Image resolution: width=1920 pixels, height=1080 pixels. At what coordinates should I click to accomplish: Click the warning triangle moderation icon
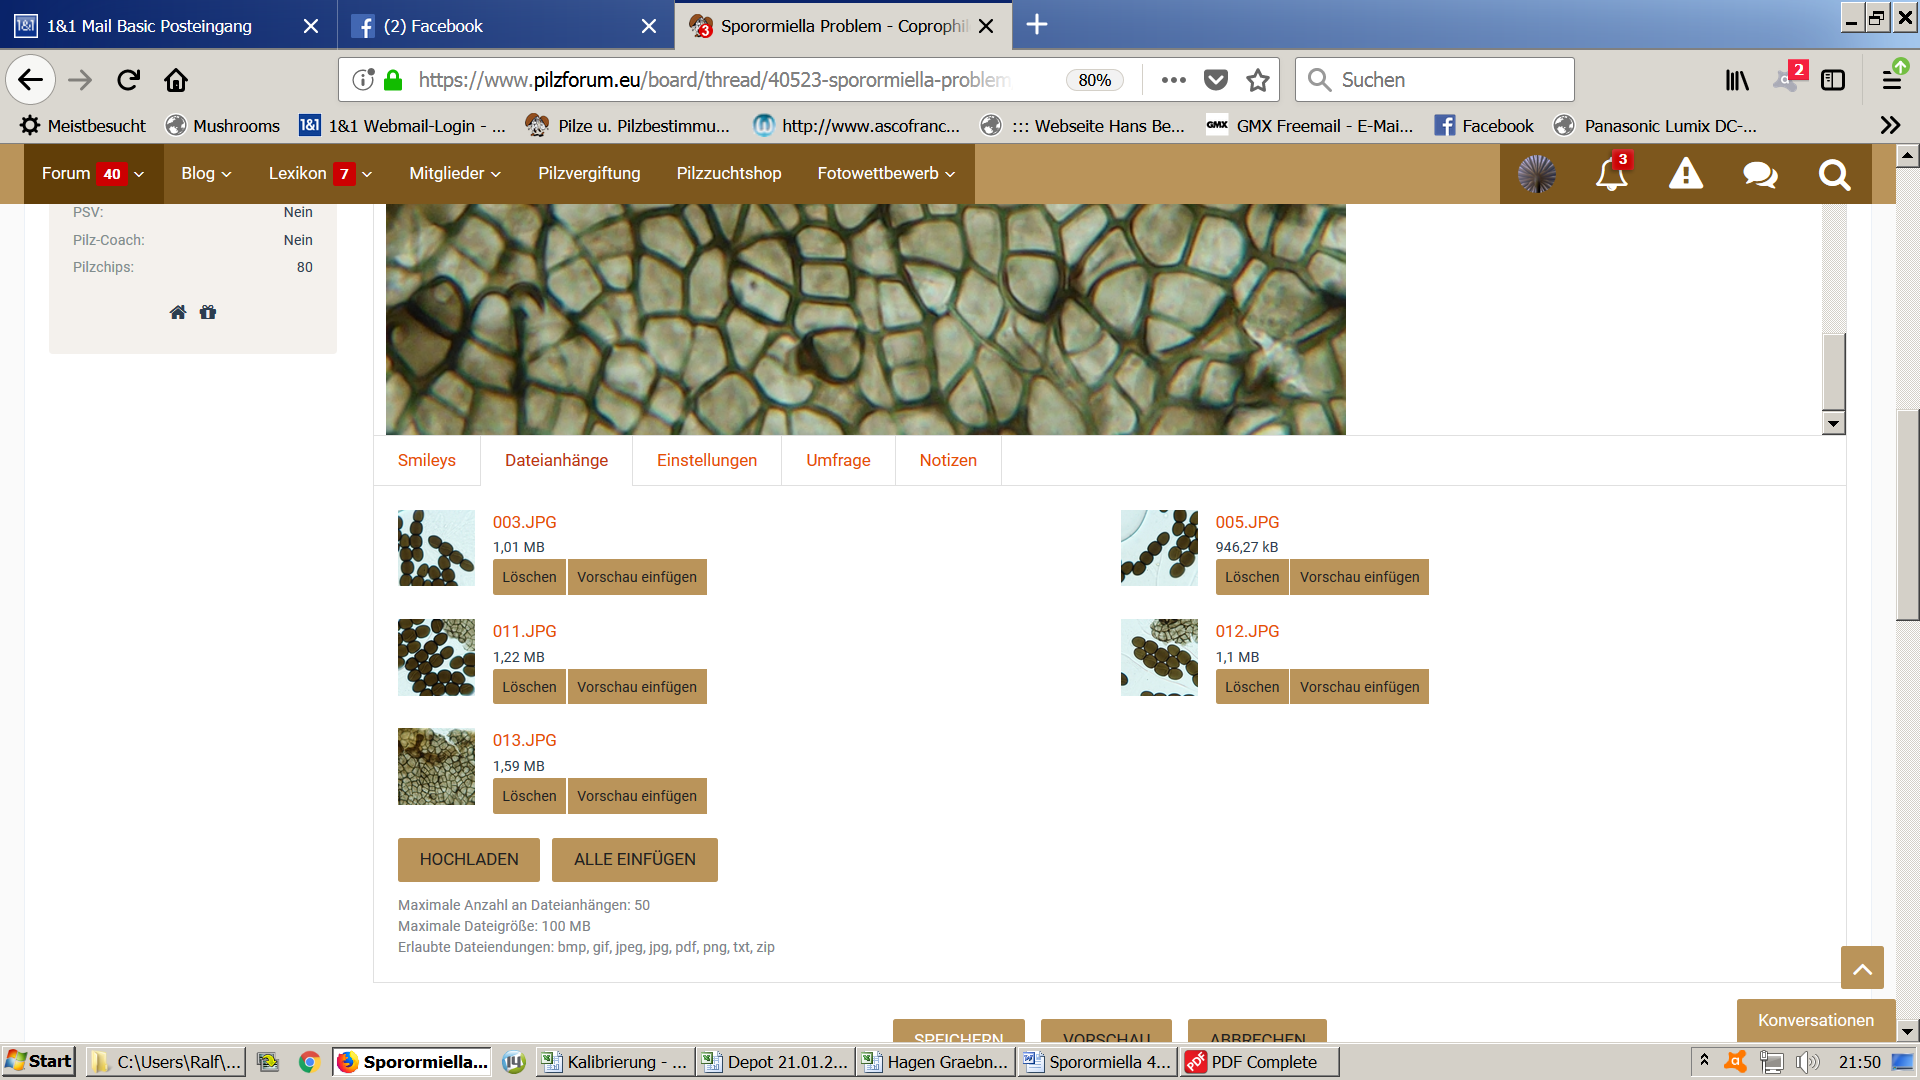1685,174
